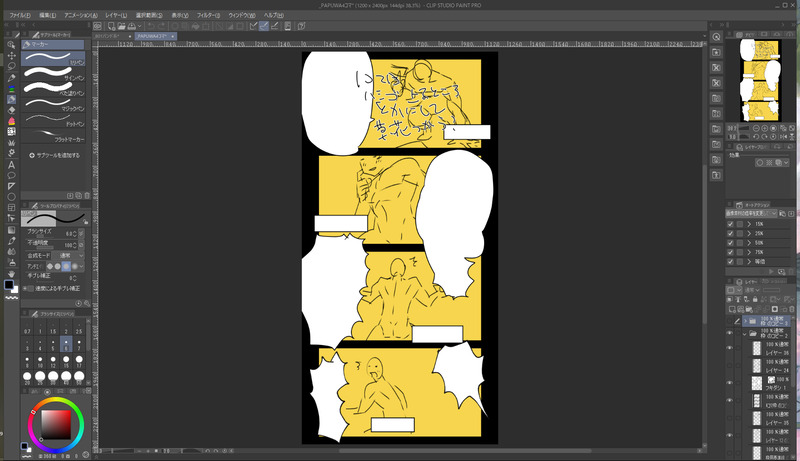Toggle the 等倍 auto action checkbox
Screen dimensions: 800x461
pyautogui.click(x=730, y=262)
